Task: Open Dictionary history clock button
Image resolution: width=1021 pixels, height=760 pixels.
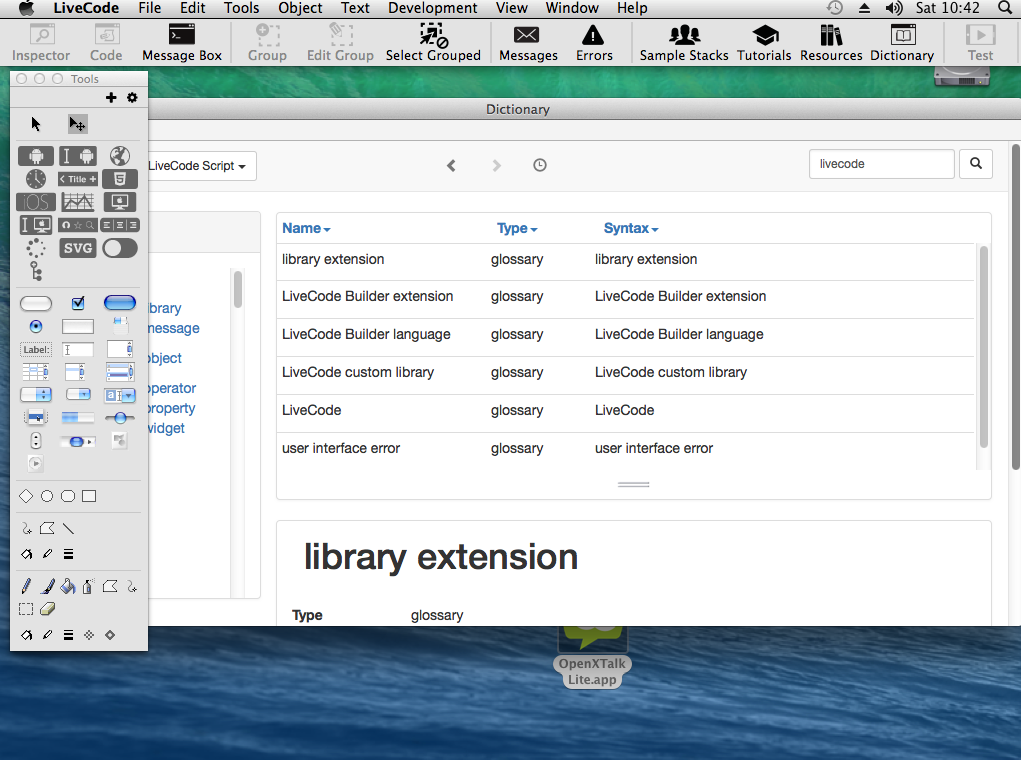Action: (540, 165)
